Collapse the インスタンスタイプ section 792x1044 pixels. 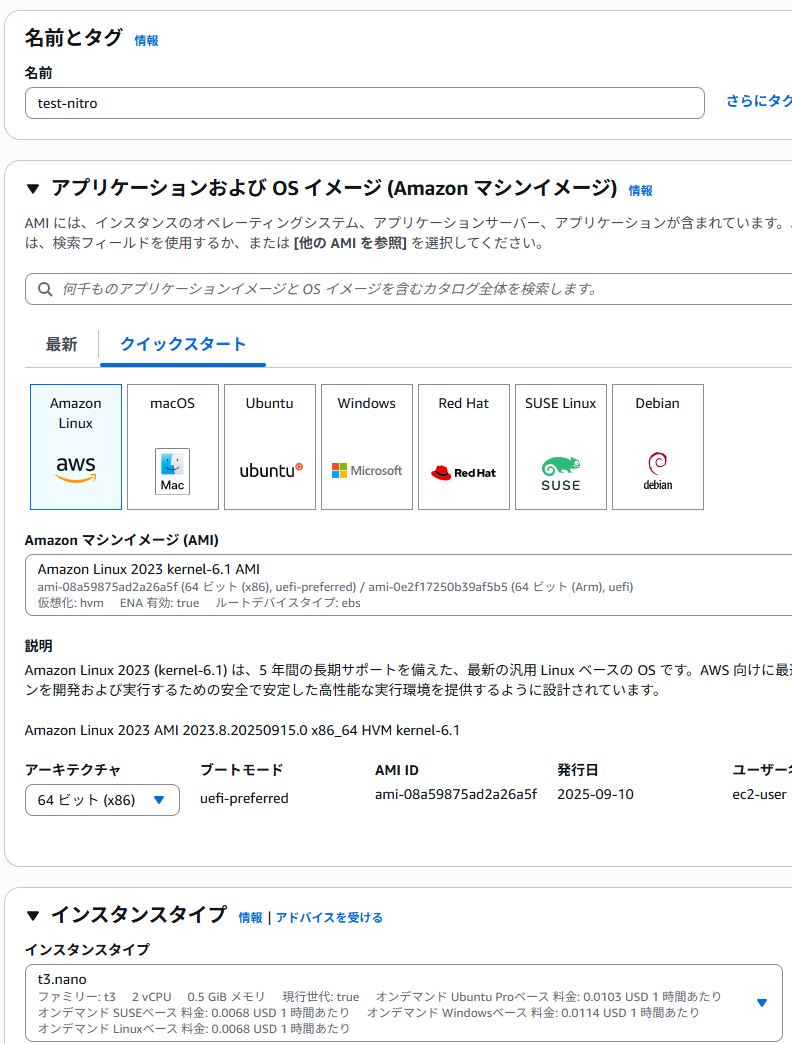click(x=33, y=916)
